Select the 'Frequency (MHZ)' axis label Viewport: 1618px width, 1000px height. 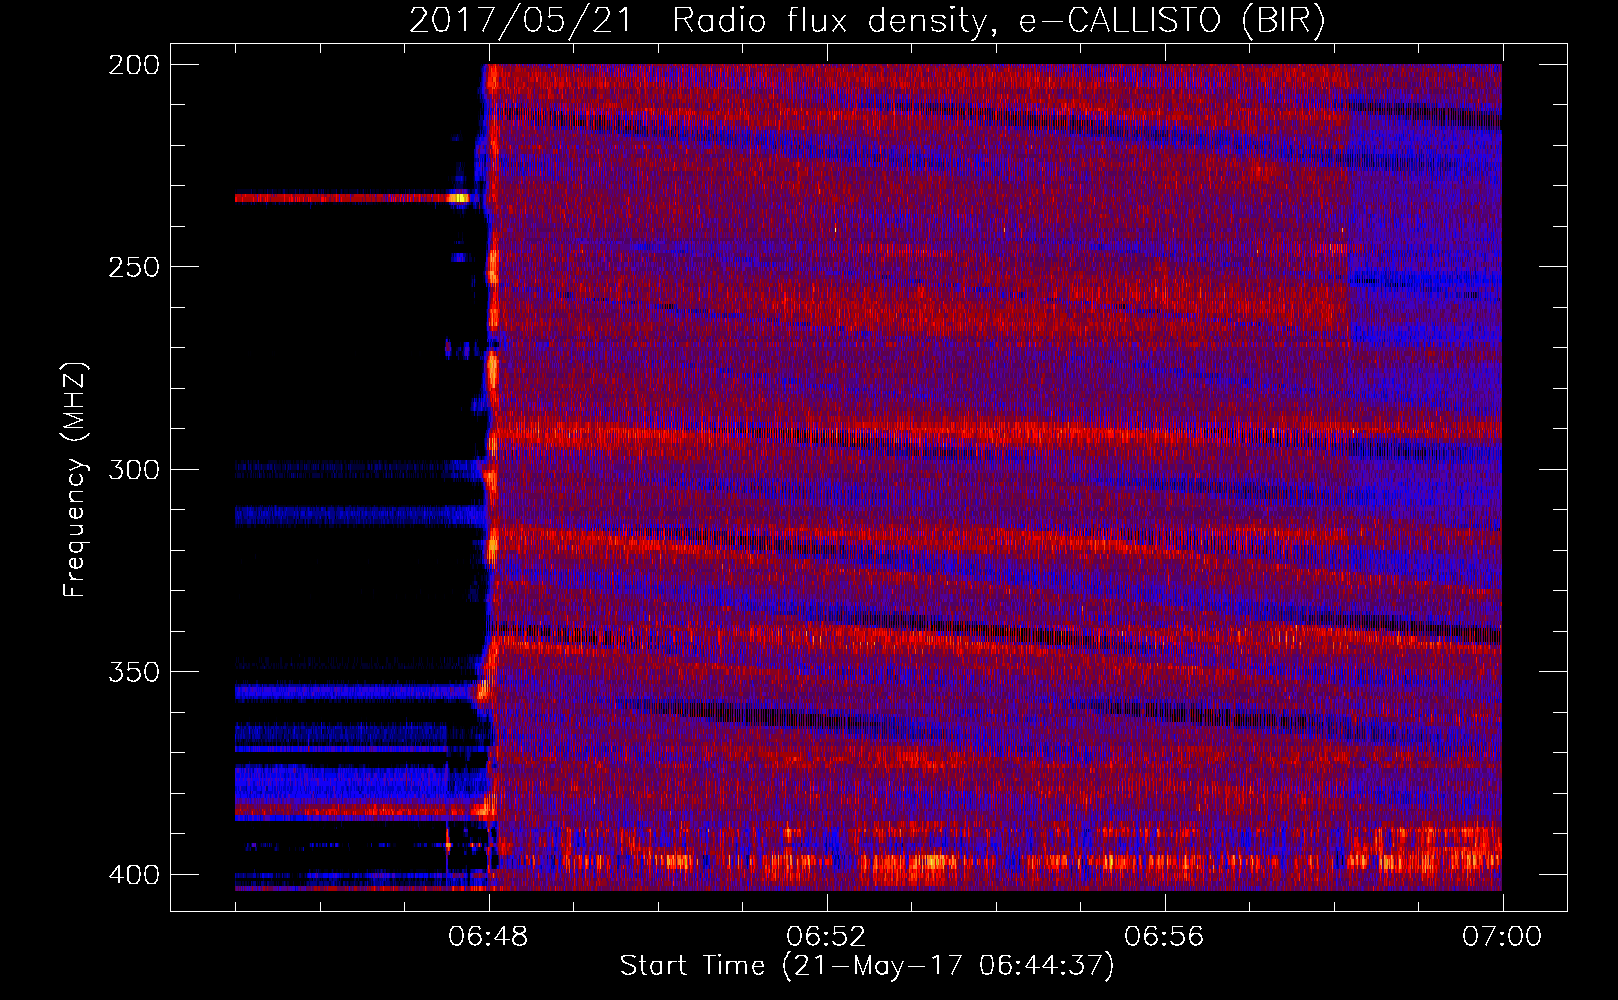coord(75,480)
